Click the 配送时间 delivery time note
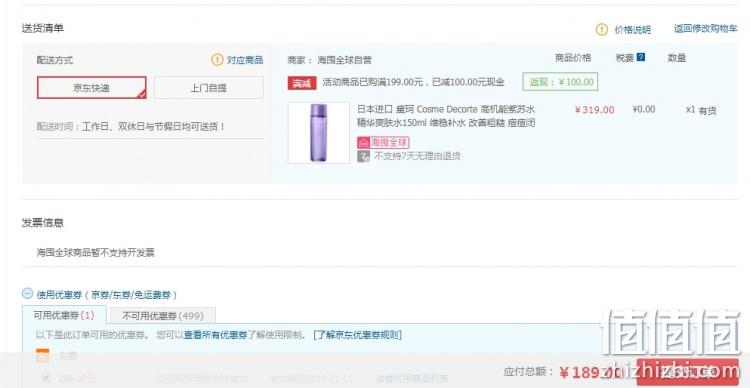This screenshot has height=388, width=750. tap(131, 127)
